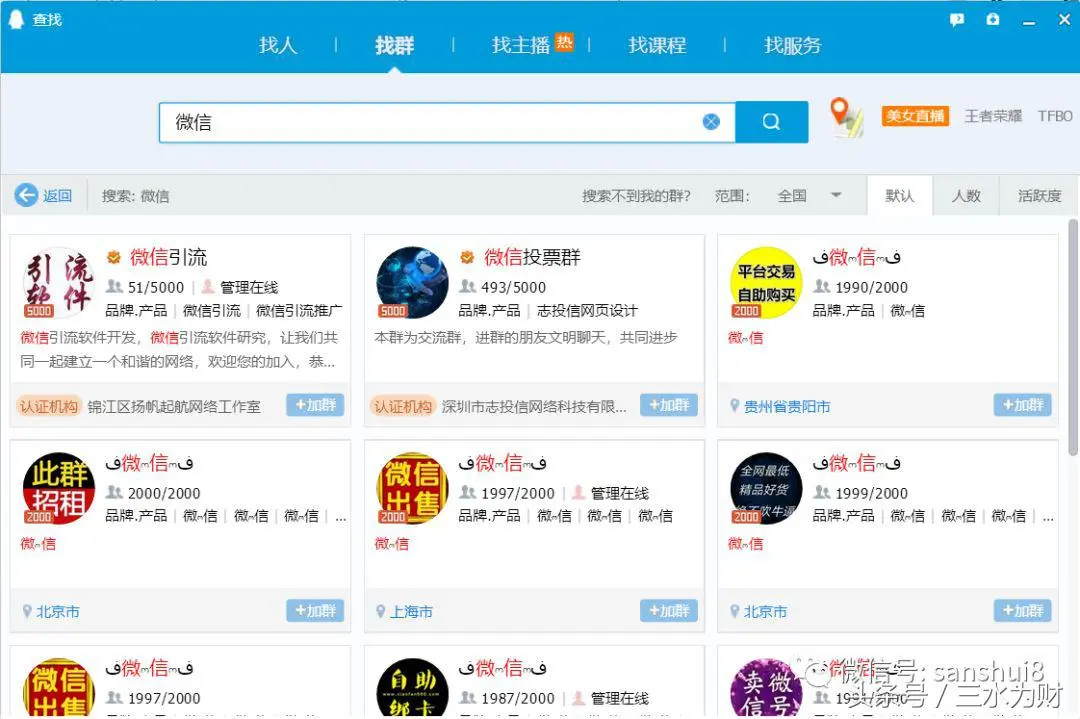Viewport: 1080px width, 719px height.
Task: Click 认证机构 badge on 微信投票群 card
Action: click(x=402, y=407)
